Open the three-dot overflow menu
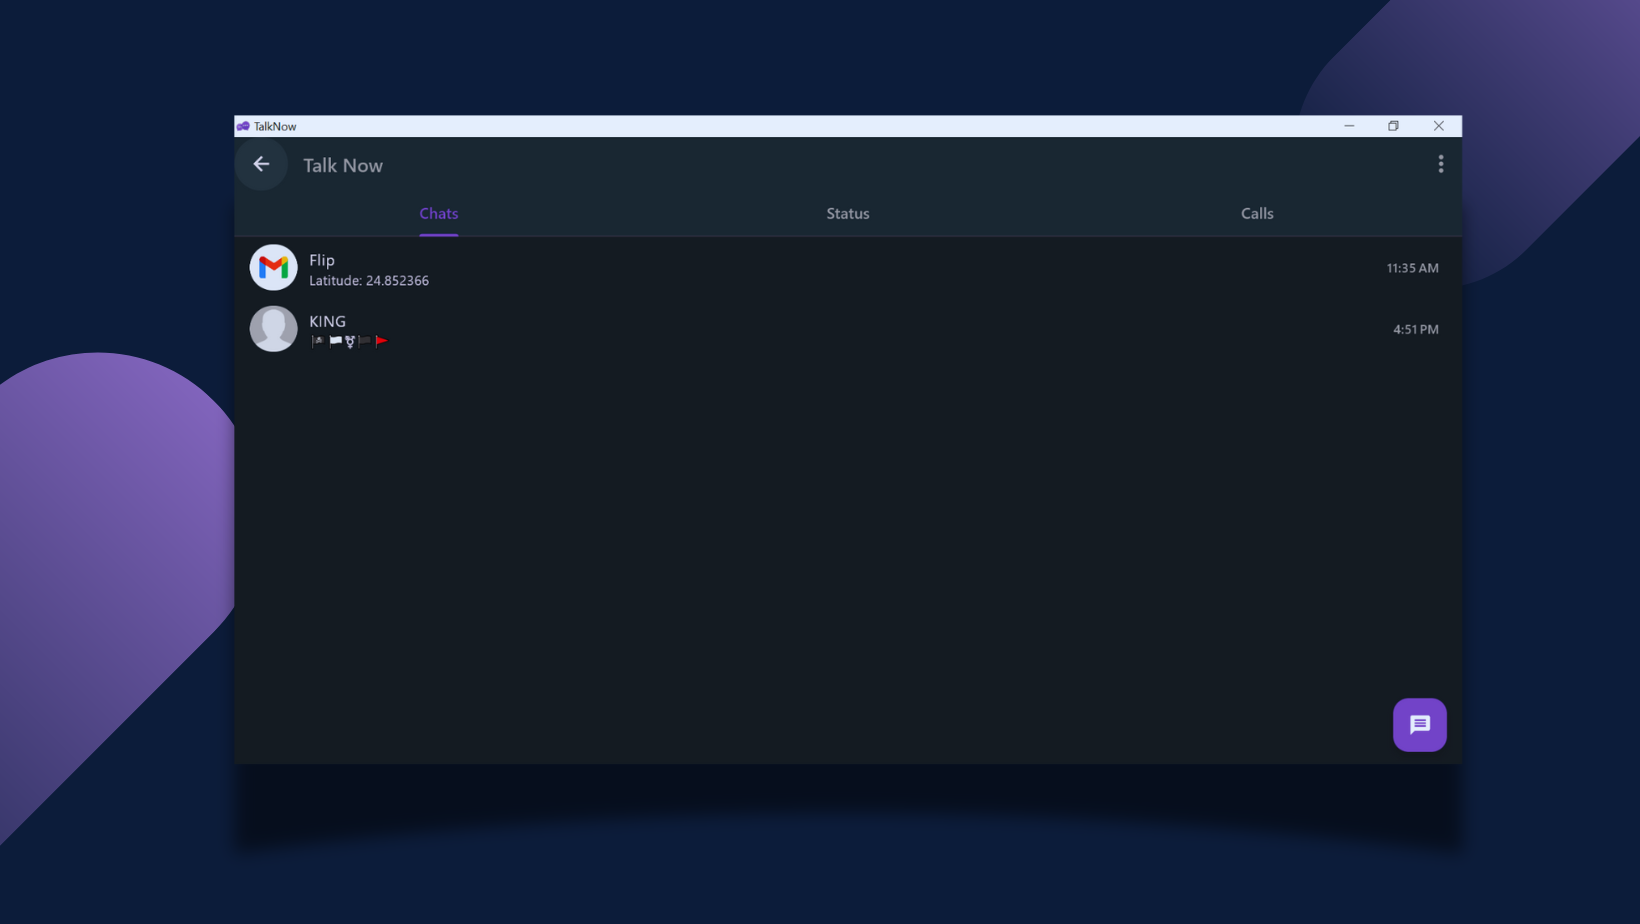This screenshot has width=1640, height=924. [1441, 164]
